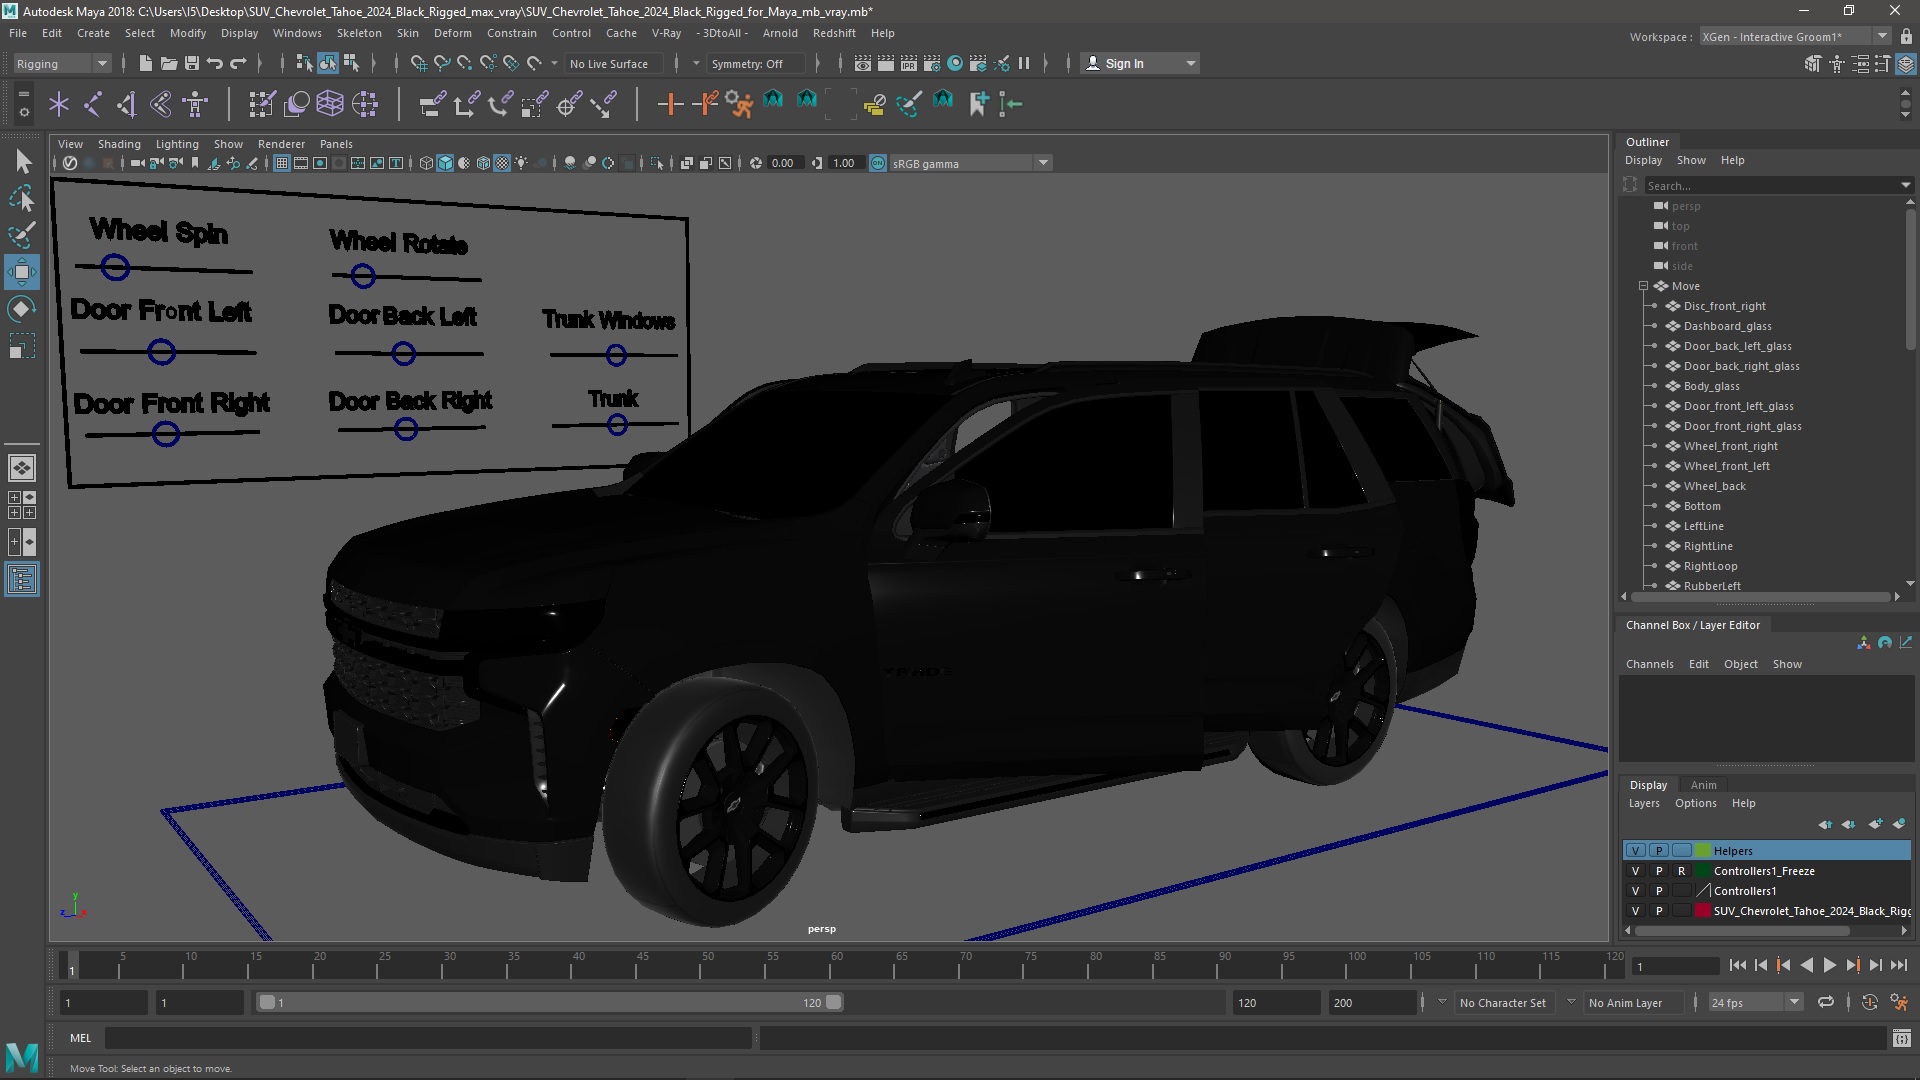This screenshot has width=1920, height=1080.
Task: Click the New Scene icon
Action: 145,63
